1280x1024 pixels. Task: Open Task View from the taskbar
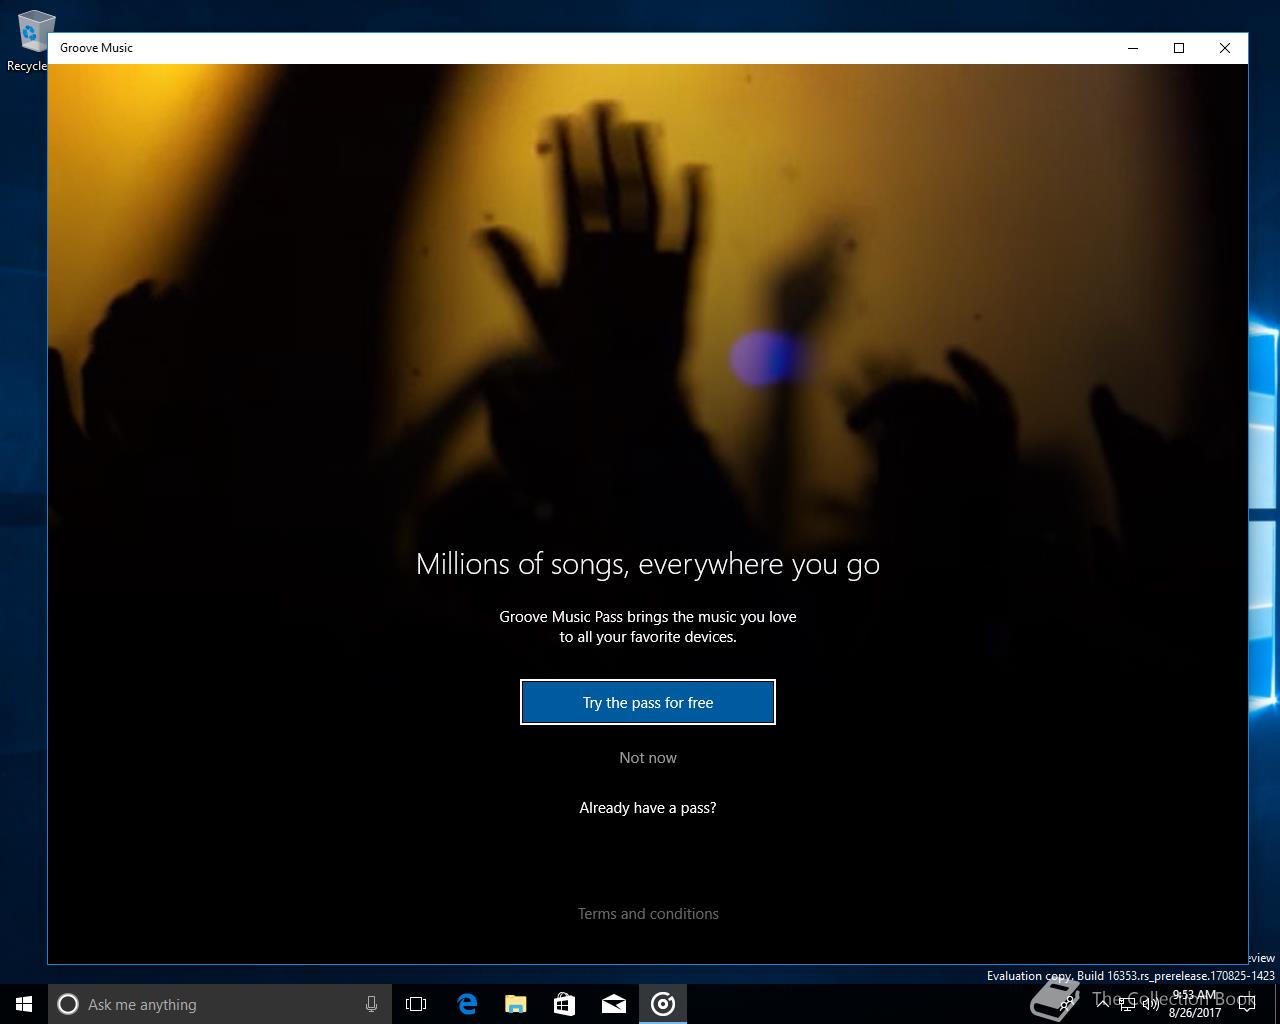pos(416,1004)
